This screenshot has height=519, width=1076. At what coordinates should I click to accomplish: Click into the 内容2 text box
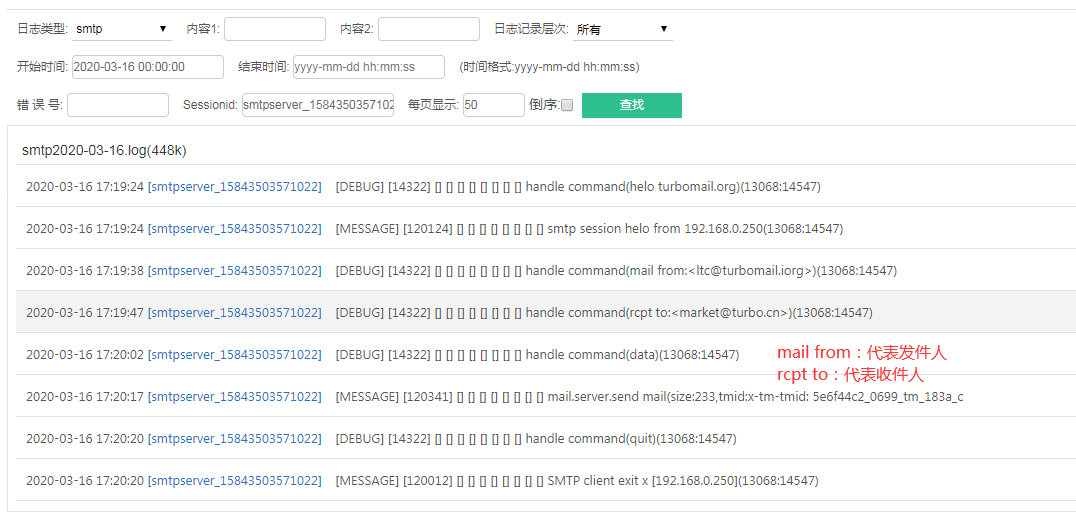pos(428,29)
